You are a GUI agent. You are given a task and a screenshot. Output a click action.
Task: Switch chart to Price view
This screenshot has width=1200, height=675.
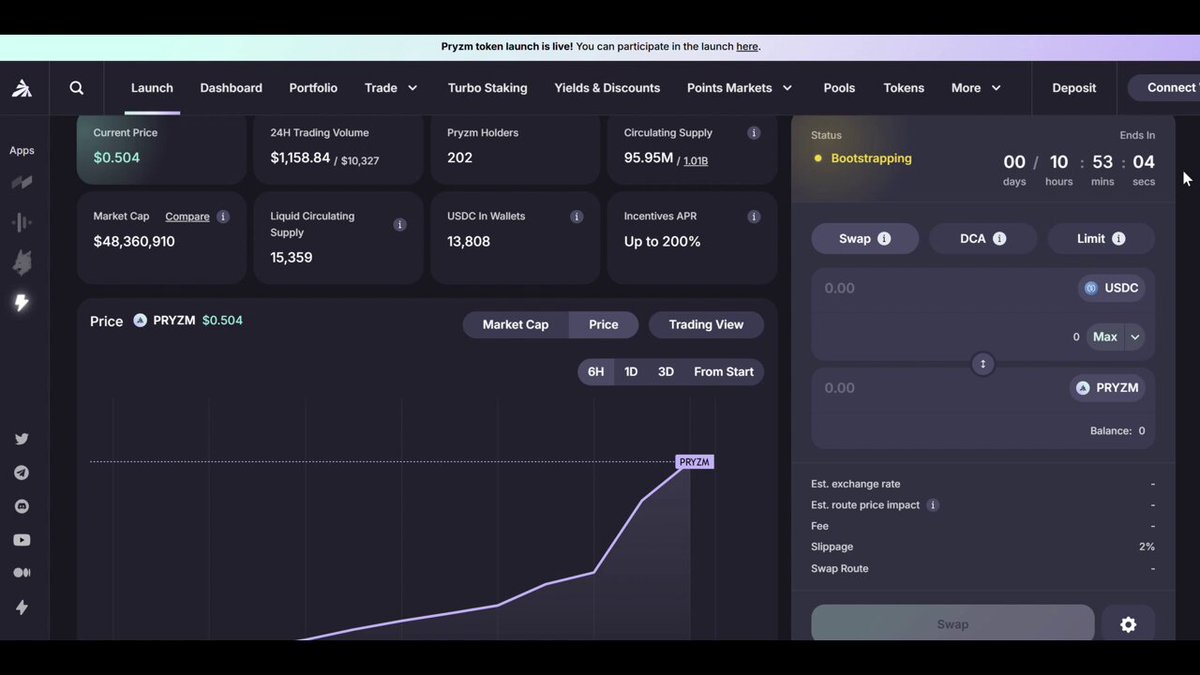(604, 325)
